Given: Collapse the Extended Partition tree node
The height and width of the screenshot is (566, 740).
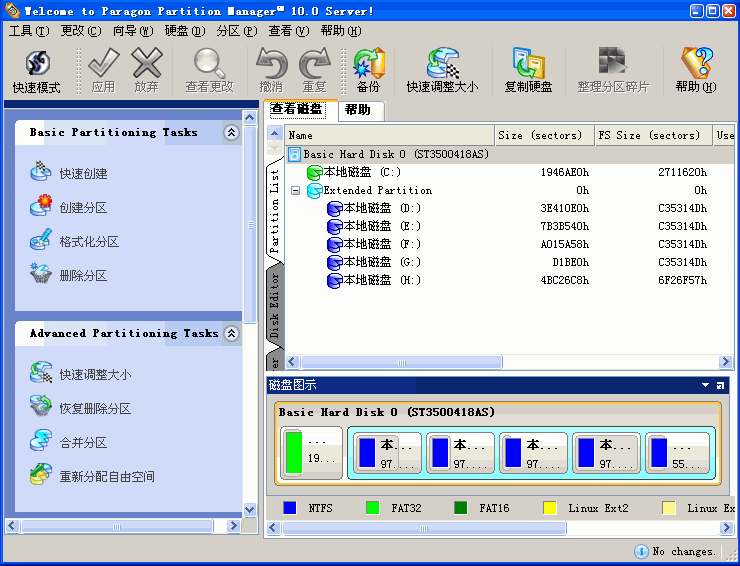Looking at the screenshot, I should [x=295, y=190].
